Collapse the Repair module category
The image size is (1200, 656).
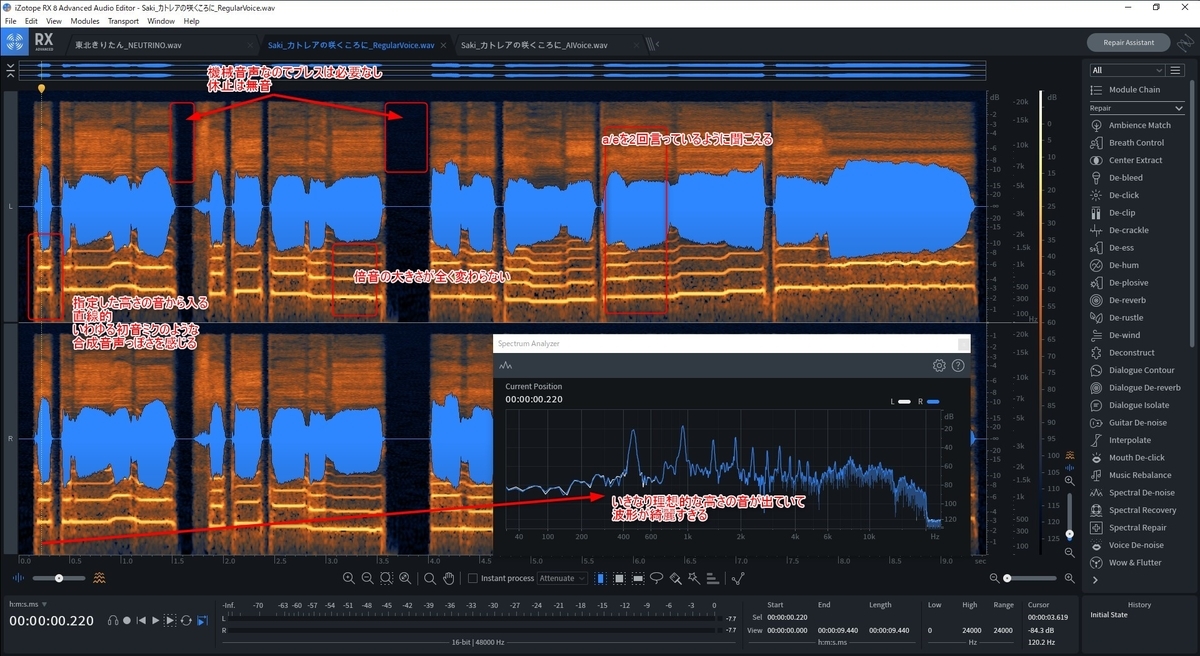pyautogui.click(x=1181, y=108)
